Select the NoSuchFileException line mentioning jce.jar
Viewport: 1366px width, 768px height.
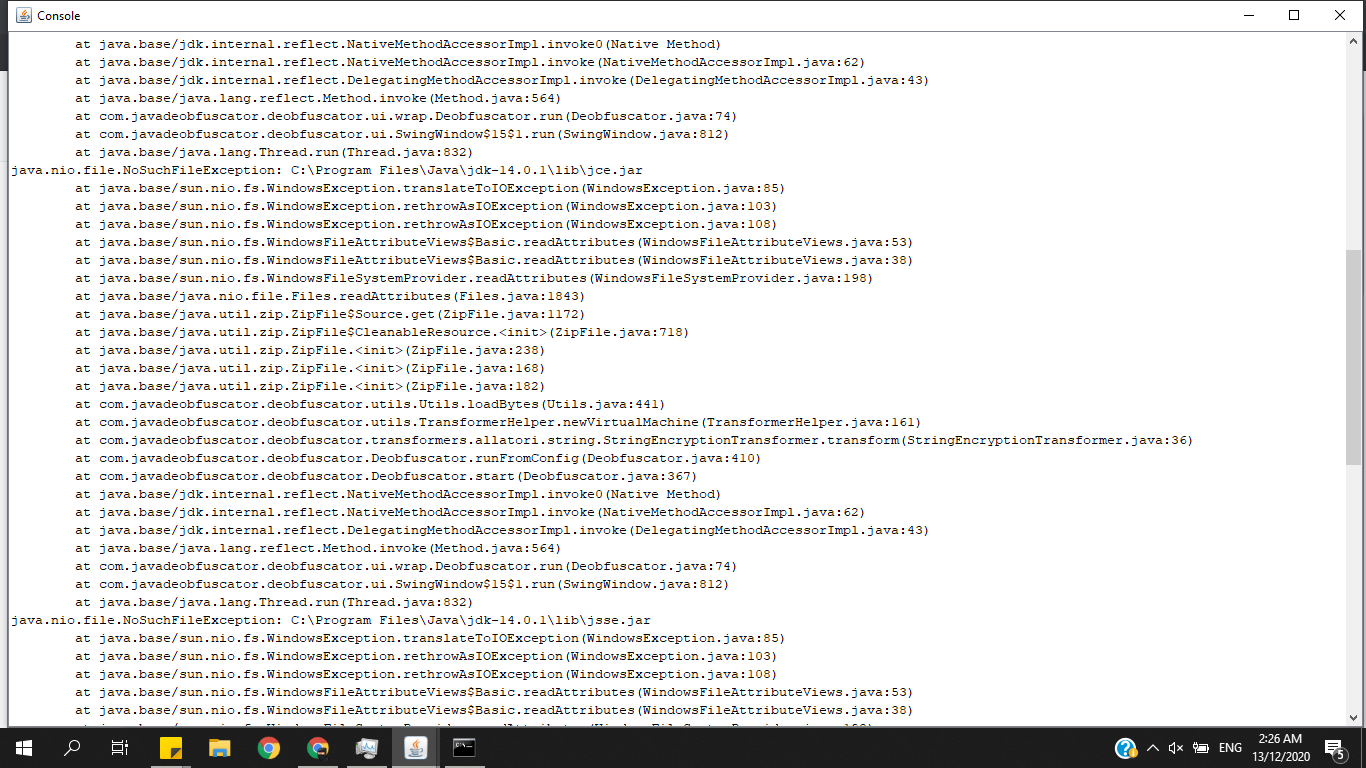[x=325, y=169]
